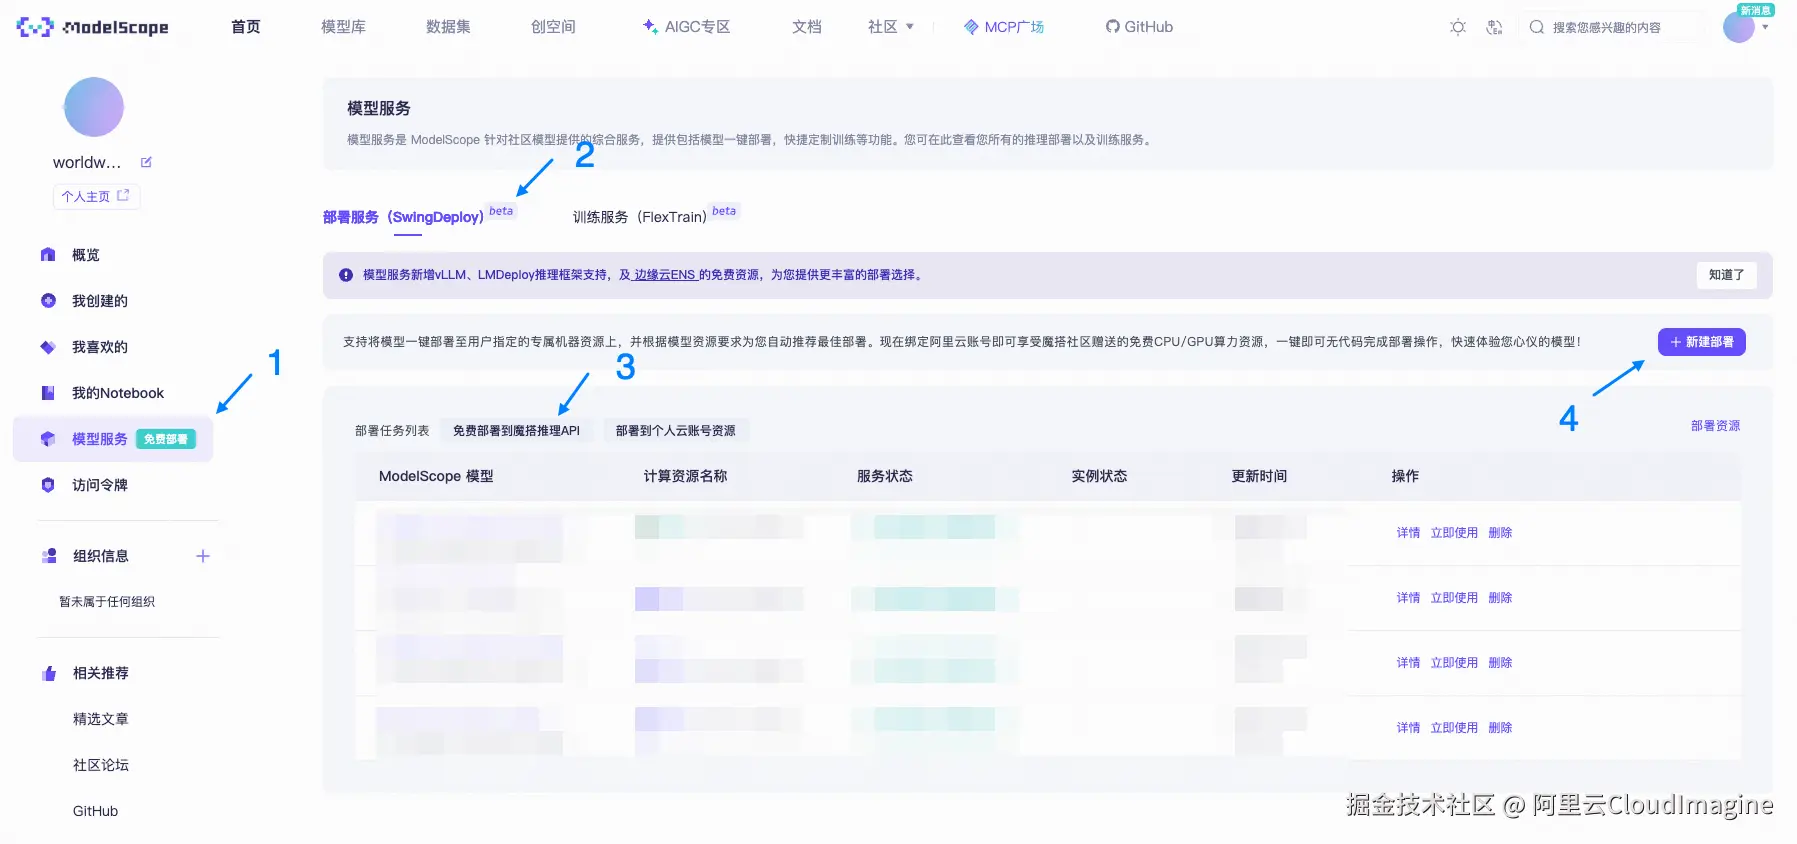The height and width of the screenshot is (844, 1797).
Task: Click 删除 in the second row
Action: 1500,598
